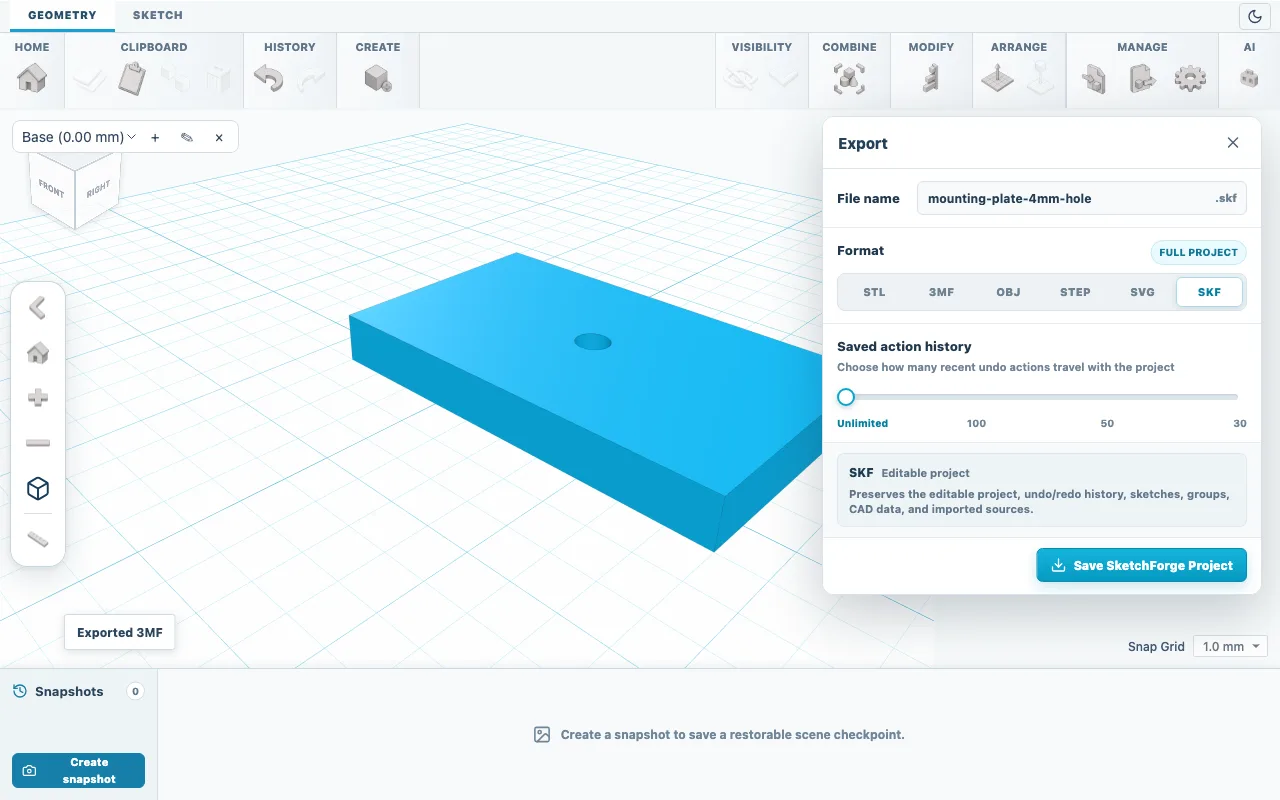Click the ruler measure icon
This screenshot has height=800, width=1280.
pyautogui.click(x=38, y=539)
